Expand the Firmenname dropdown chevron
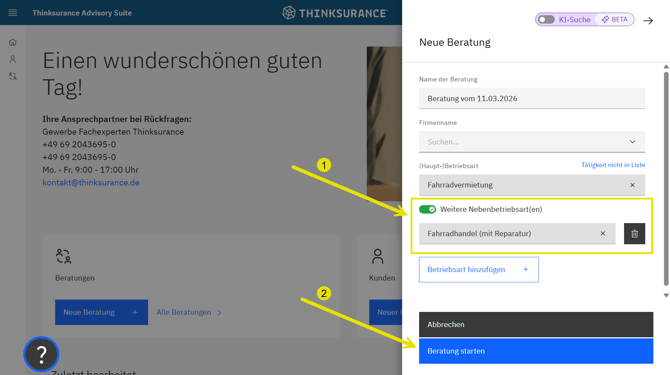This screenshot has height=375, width=670. [x=632, y=142]
